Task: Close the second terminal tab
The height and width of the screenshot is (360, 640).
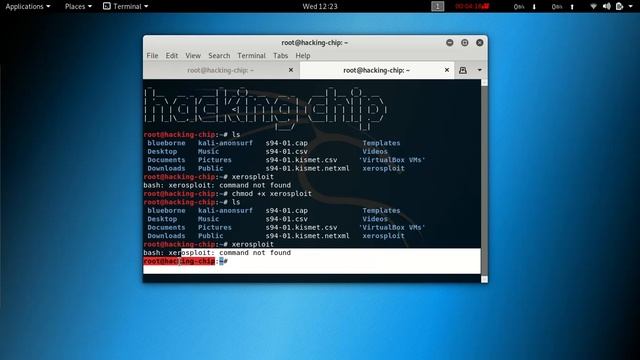Action: [447, 70]
